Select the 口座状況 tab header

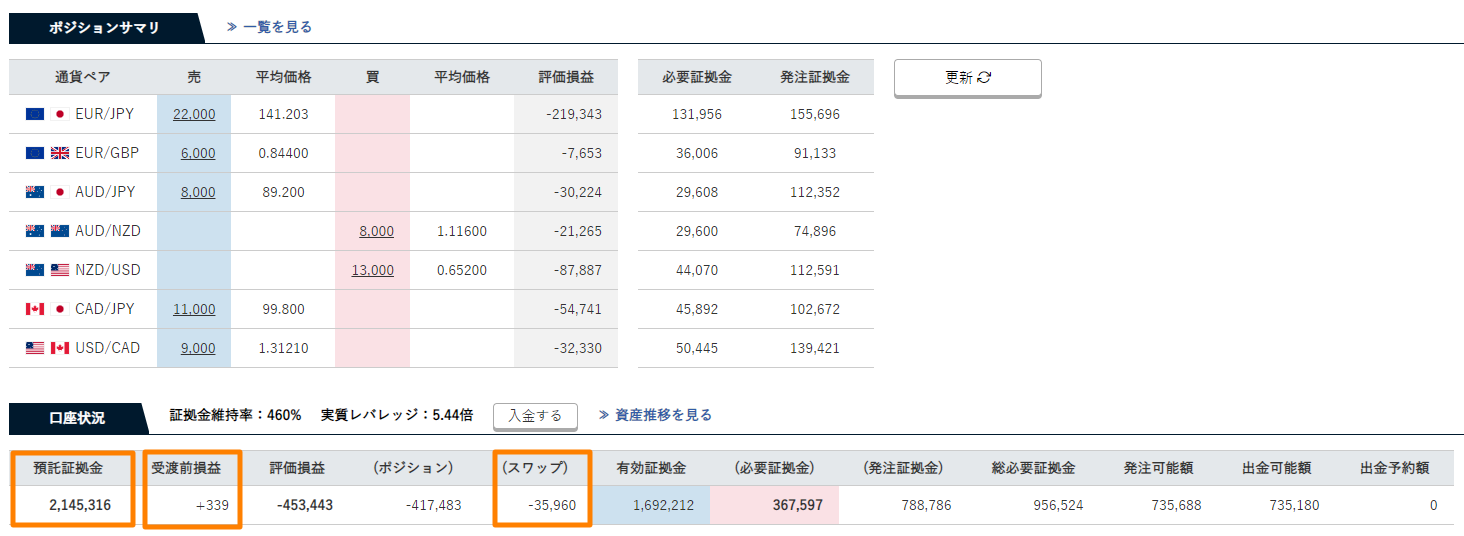(76, 417)
